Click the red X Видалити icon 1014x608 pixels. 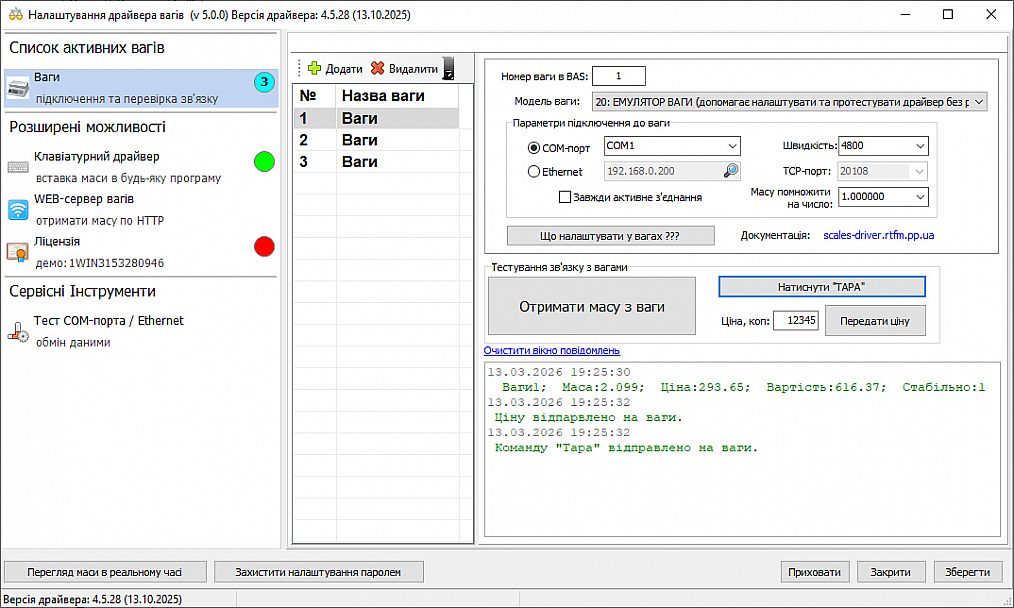pyautogui.click(x=377, y=69)
